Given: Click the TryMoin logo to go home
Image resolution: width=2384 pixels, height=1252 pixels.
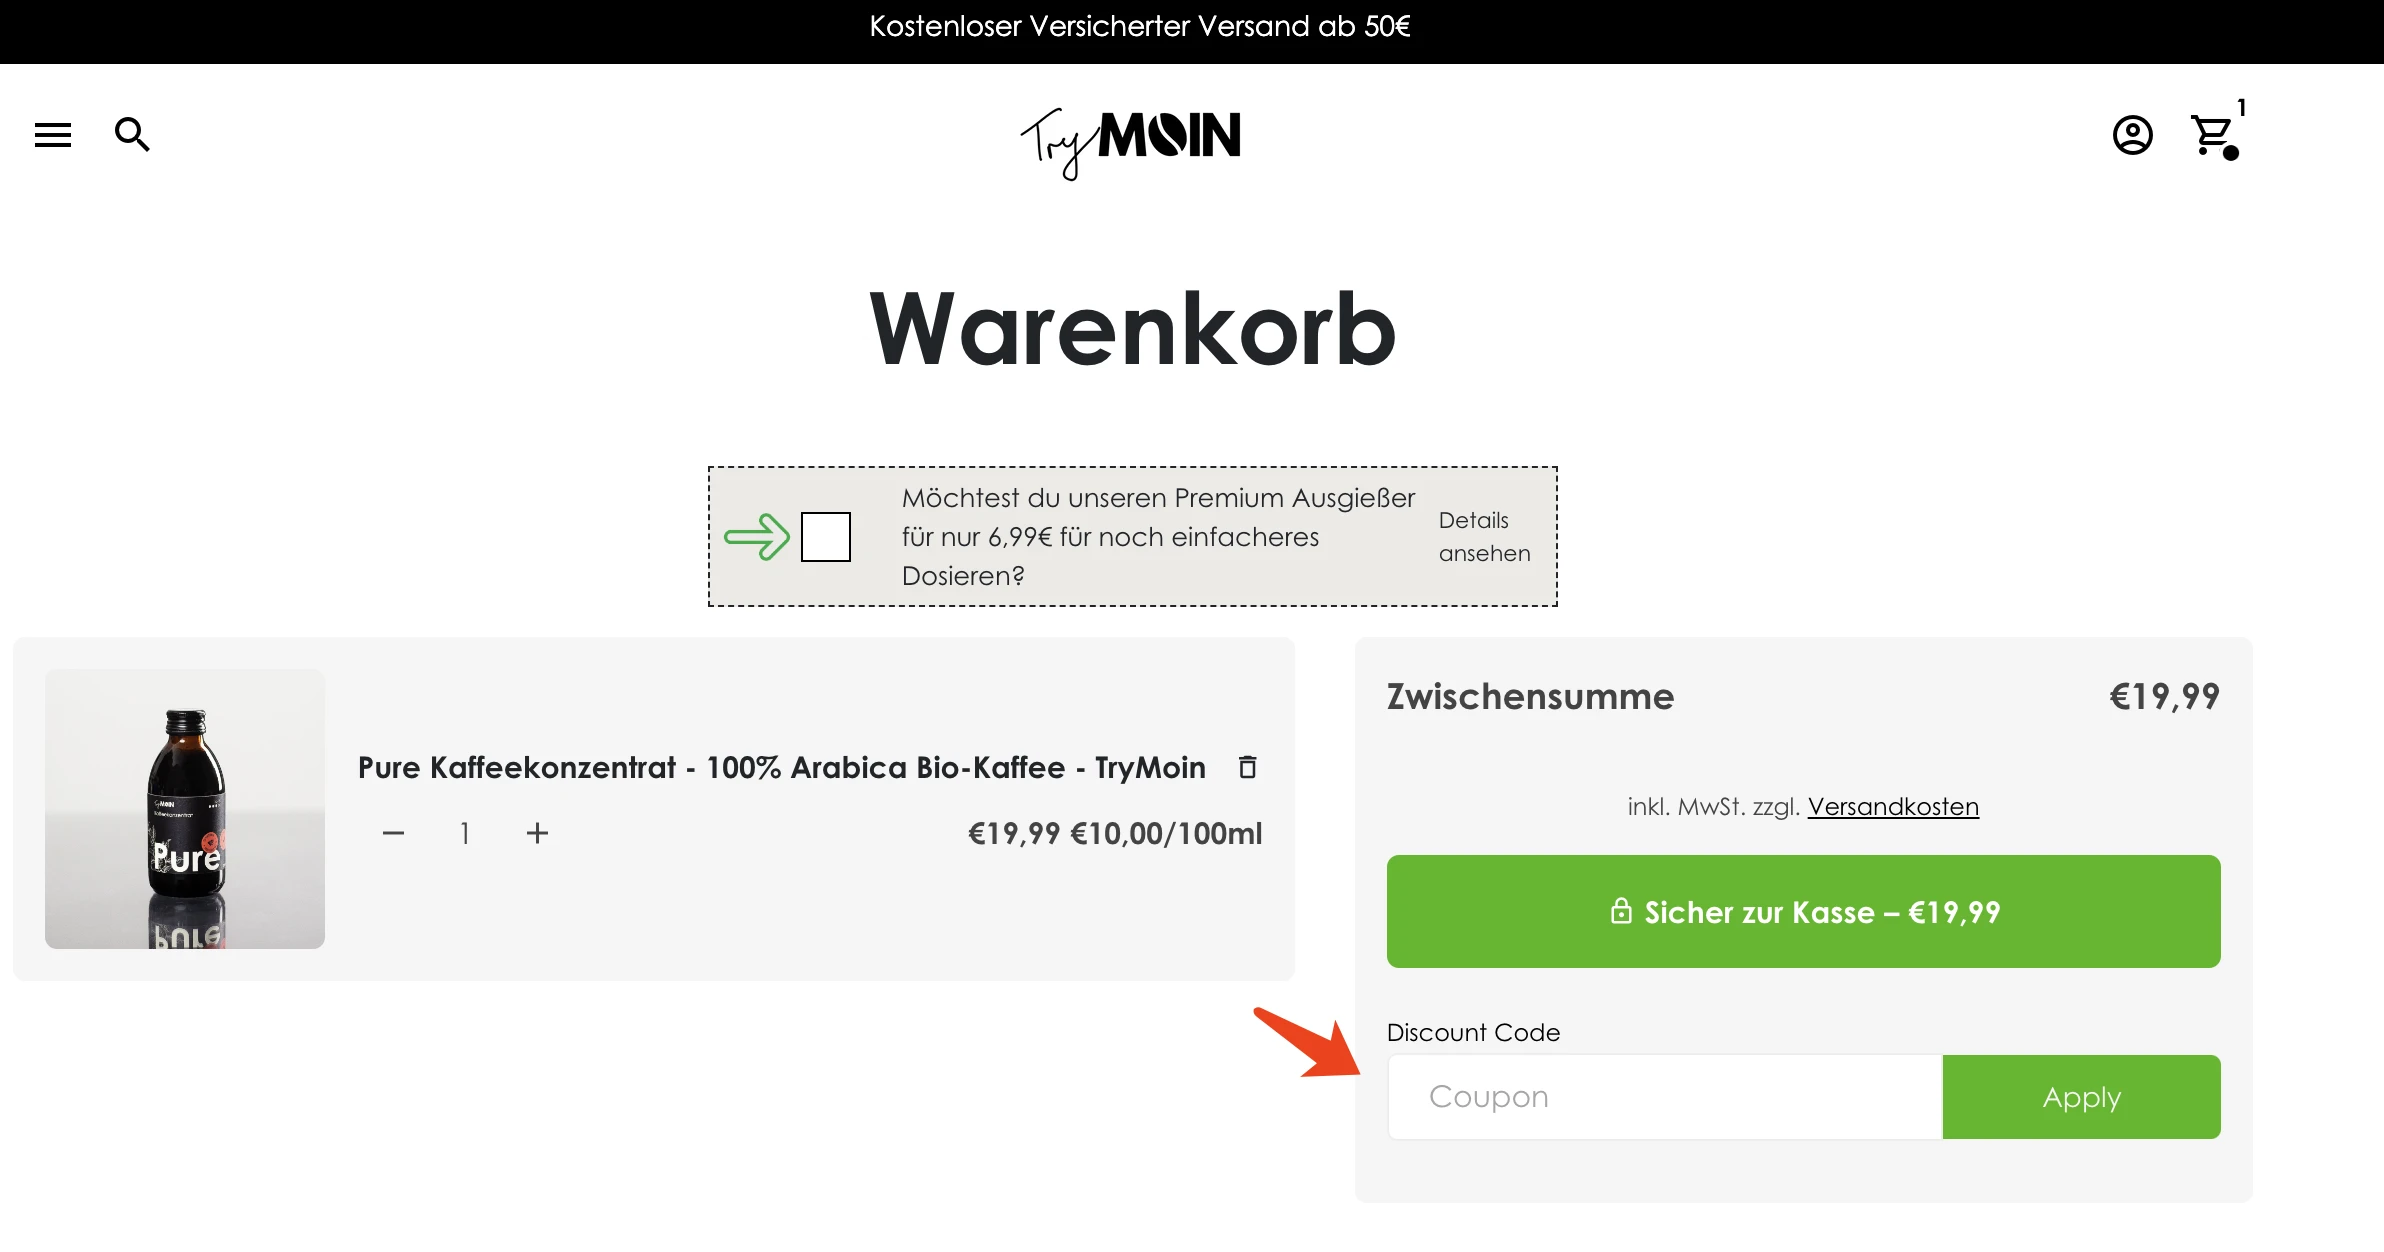Looking at the screenshot, I should tap(1132, 134).
